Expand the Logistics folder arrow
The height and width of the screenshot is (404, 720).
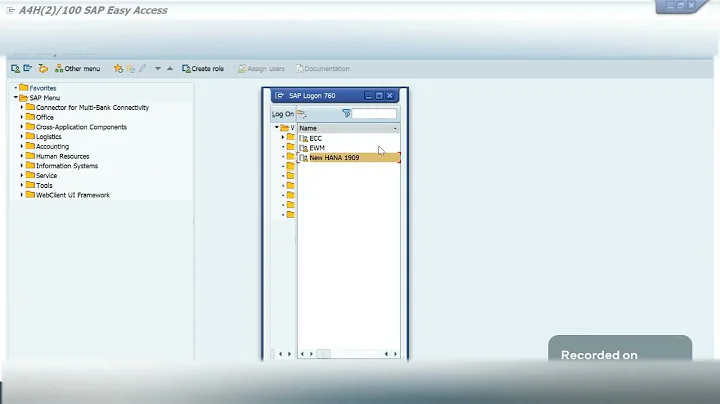coord(22,136)
